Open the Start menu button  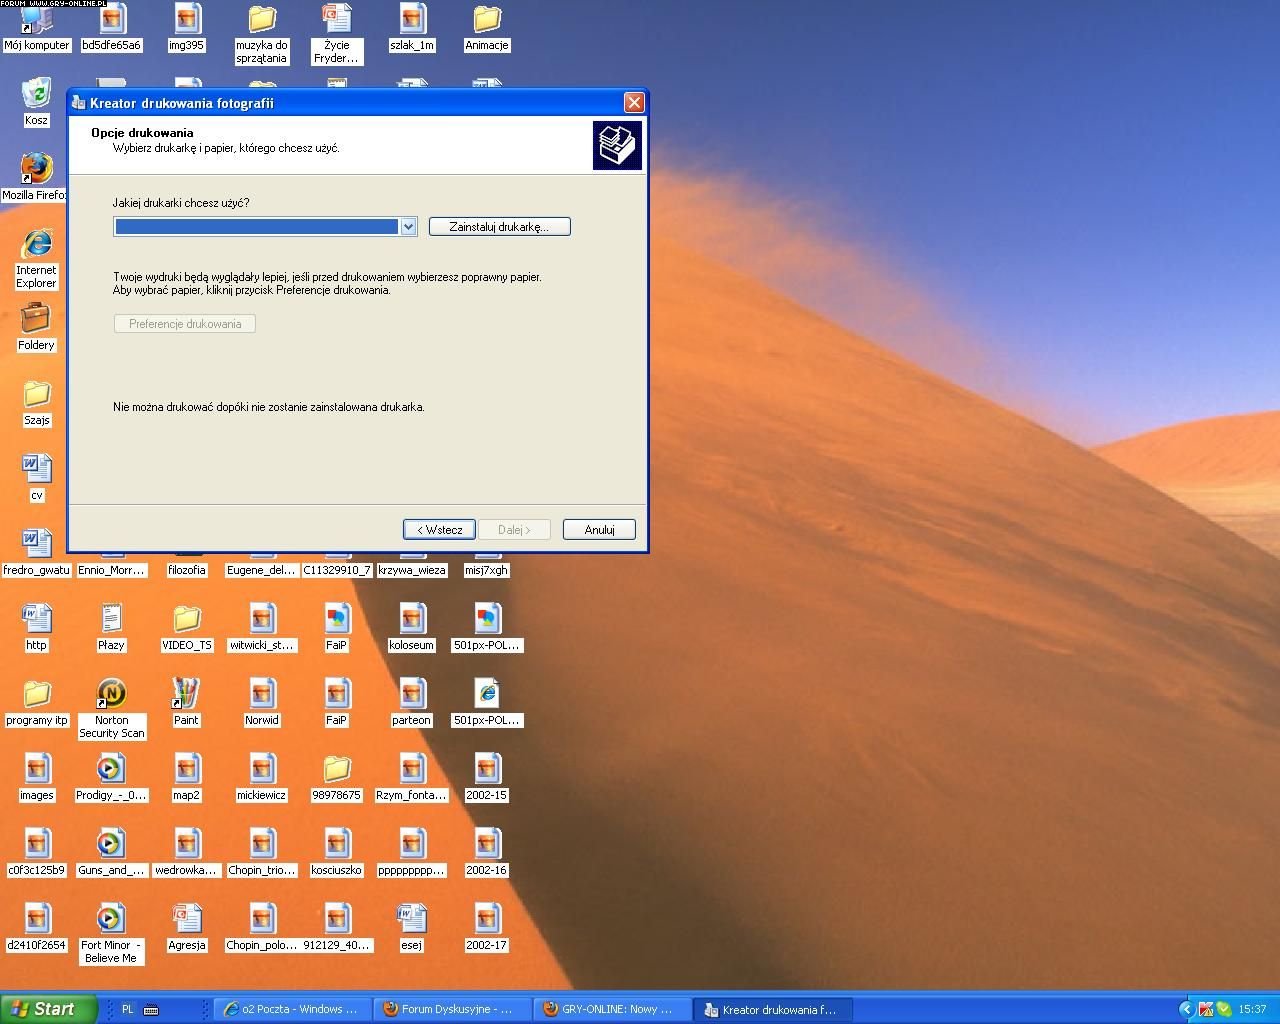pyautogui.click(x=48, y=1009)
